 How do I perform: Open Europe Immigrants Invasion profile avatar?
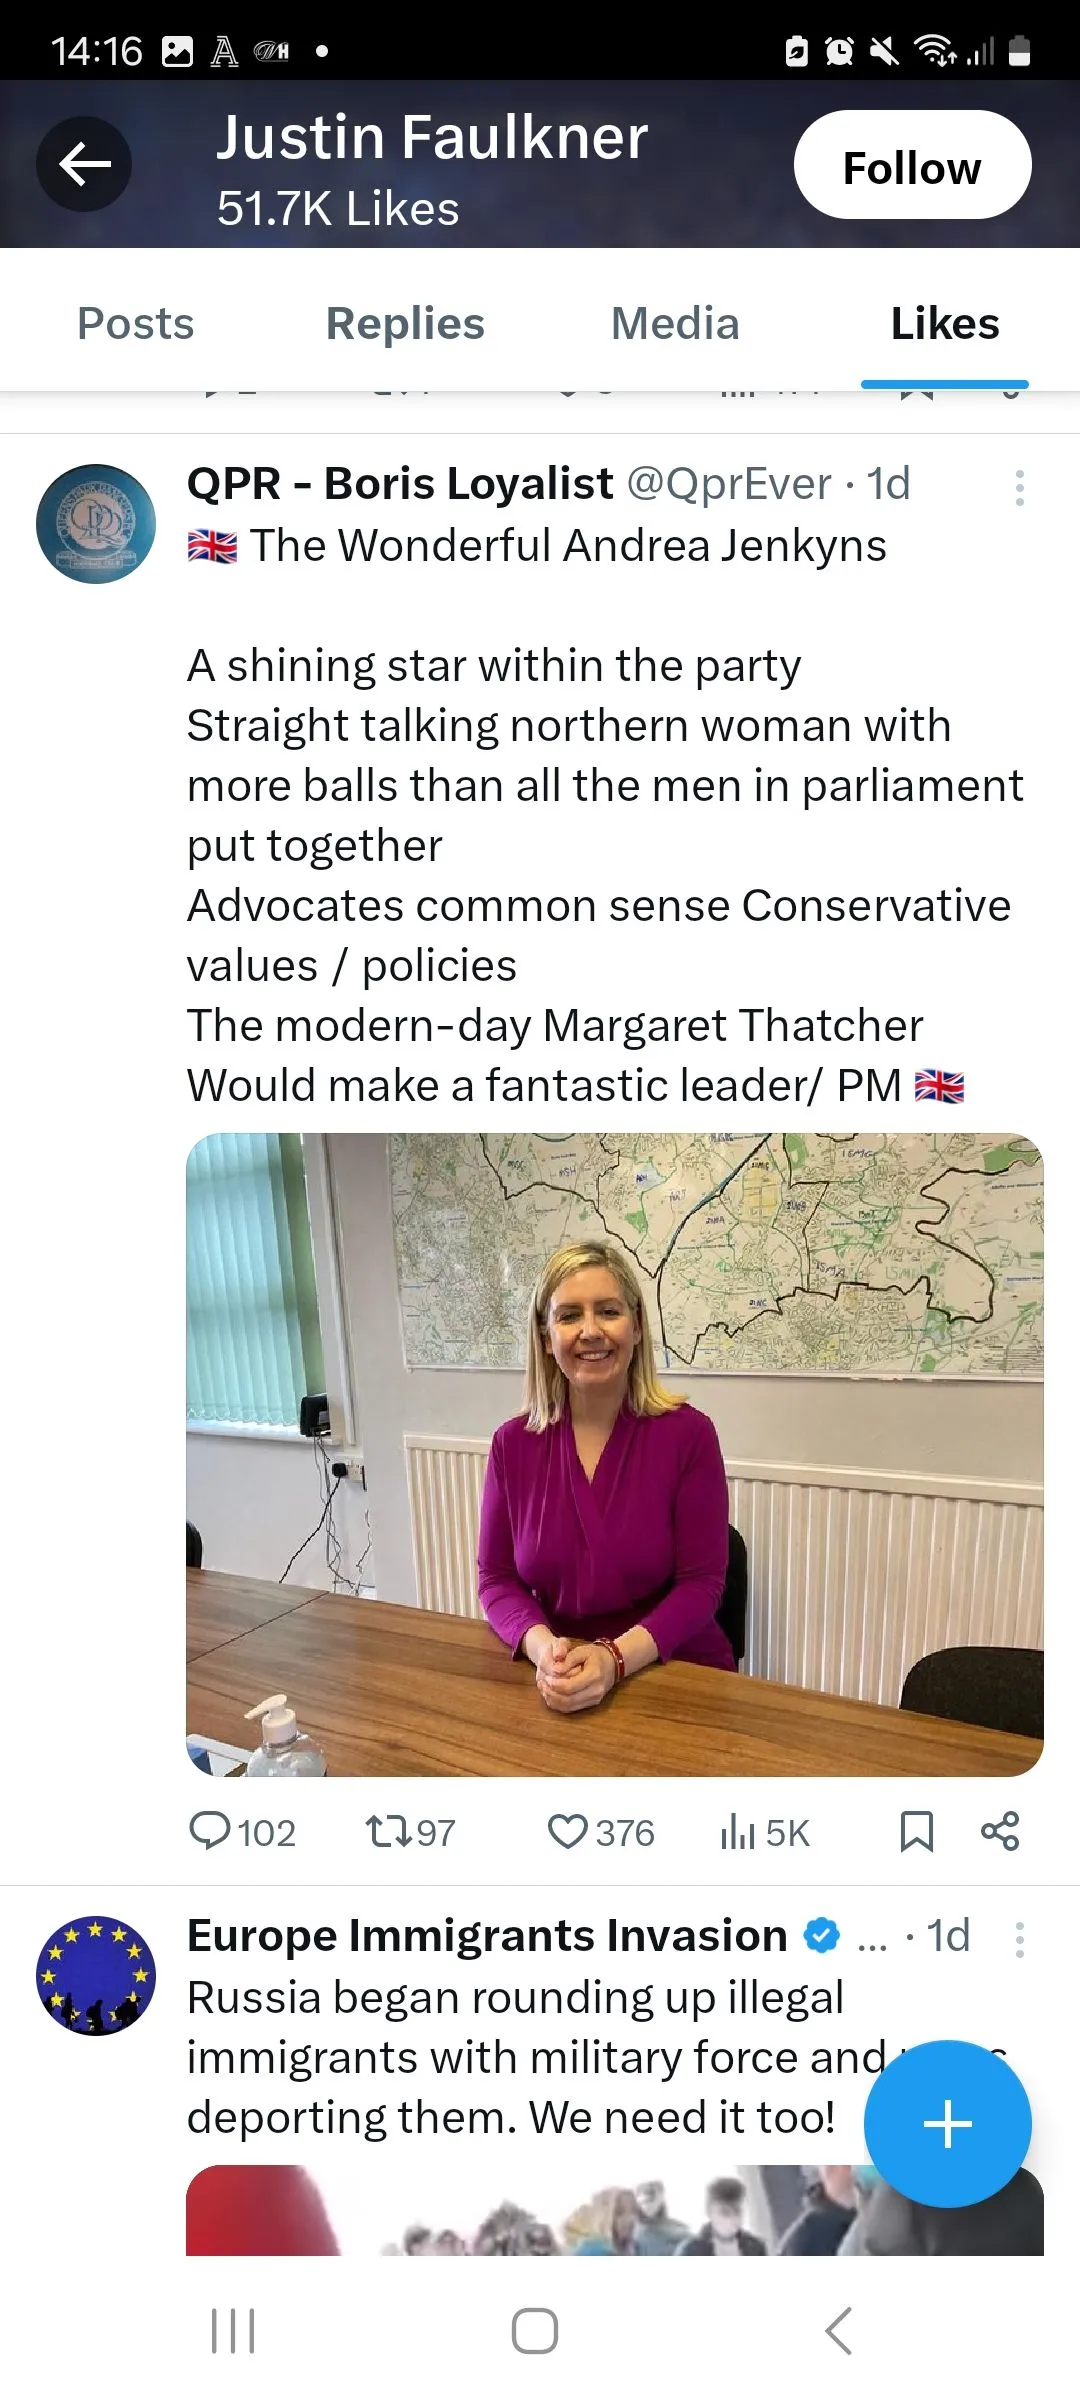[x=96, y=1975]
